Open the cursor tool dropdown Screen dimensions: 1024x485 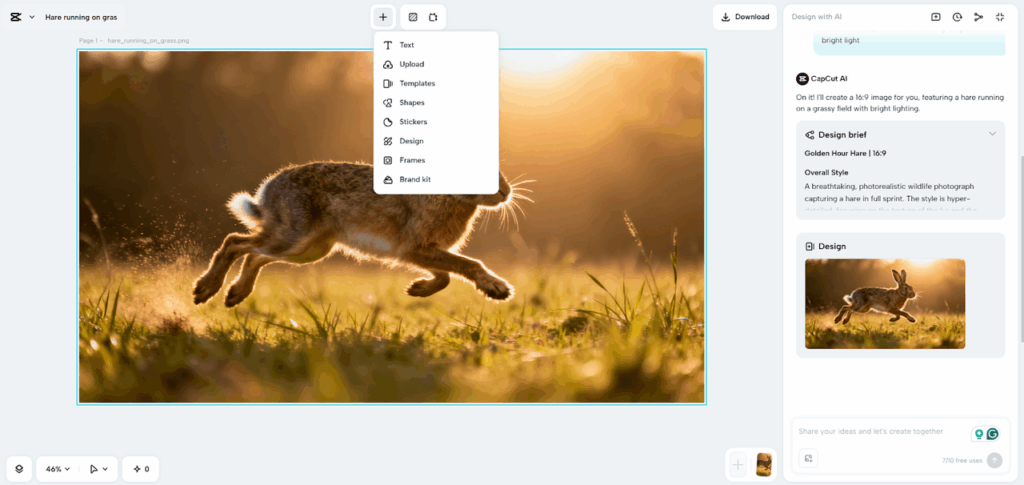point(98,468)
